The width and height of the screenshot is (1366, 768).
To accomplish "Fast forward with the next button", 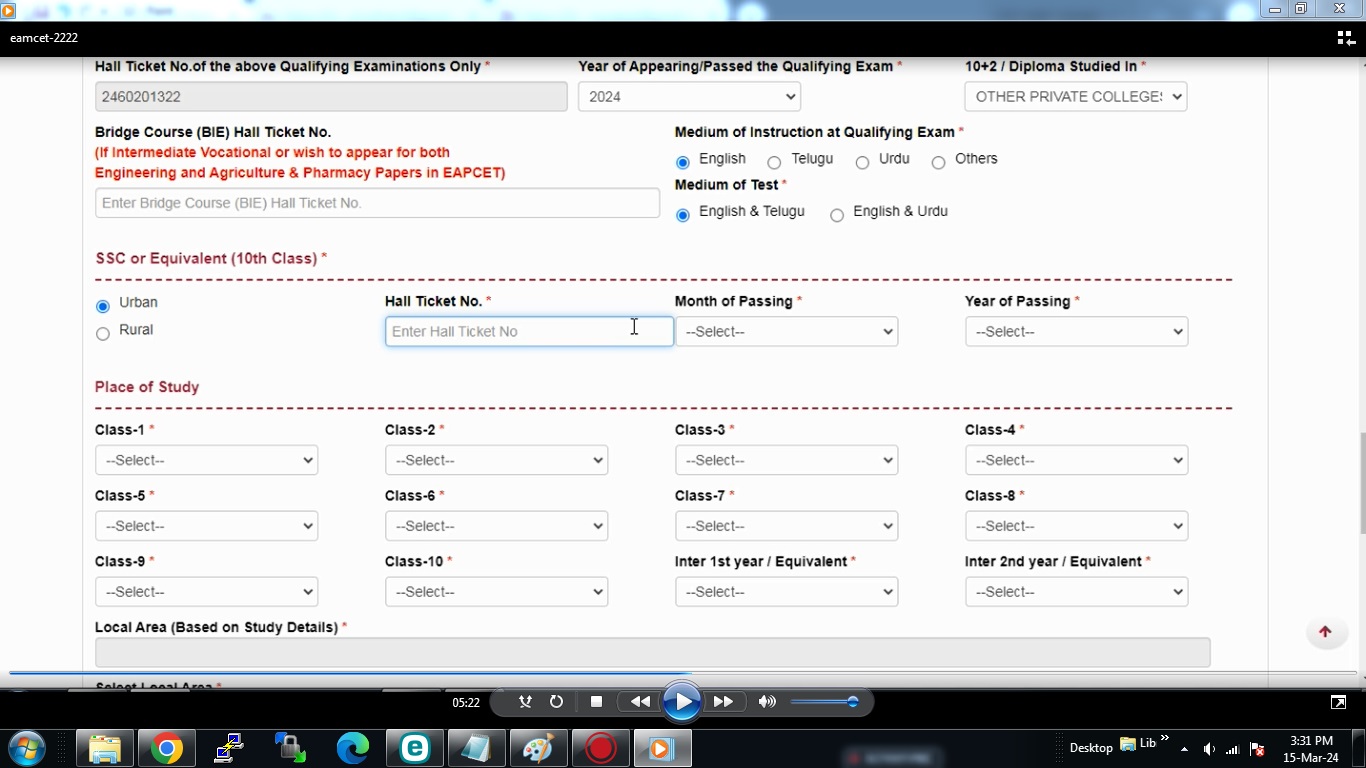I will pos(723,702).
